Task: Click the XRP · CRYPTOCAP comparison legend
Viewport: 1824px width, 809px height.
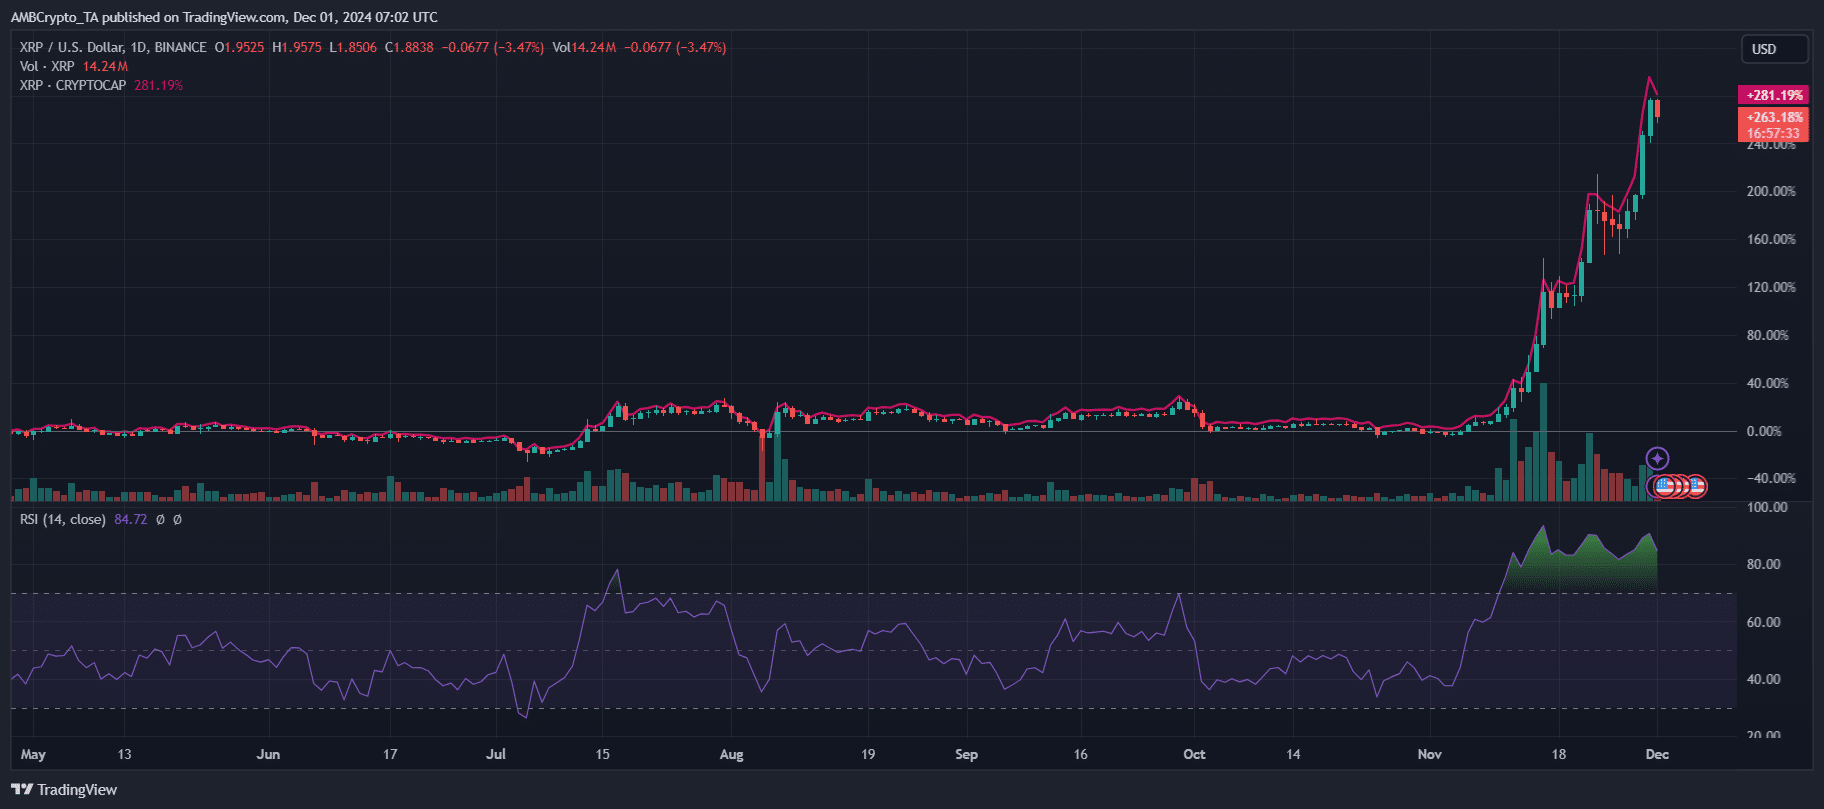Action: (x=73, y=85)
